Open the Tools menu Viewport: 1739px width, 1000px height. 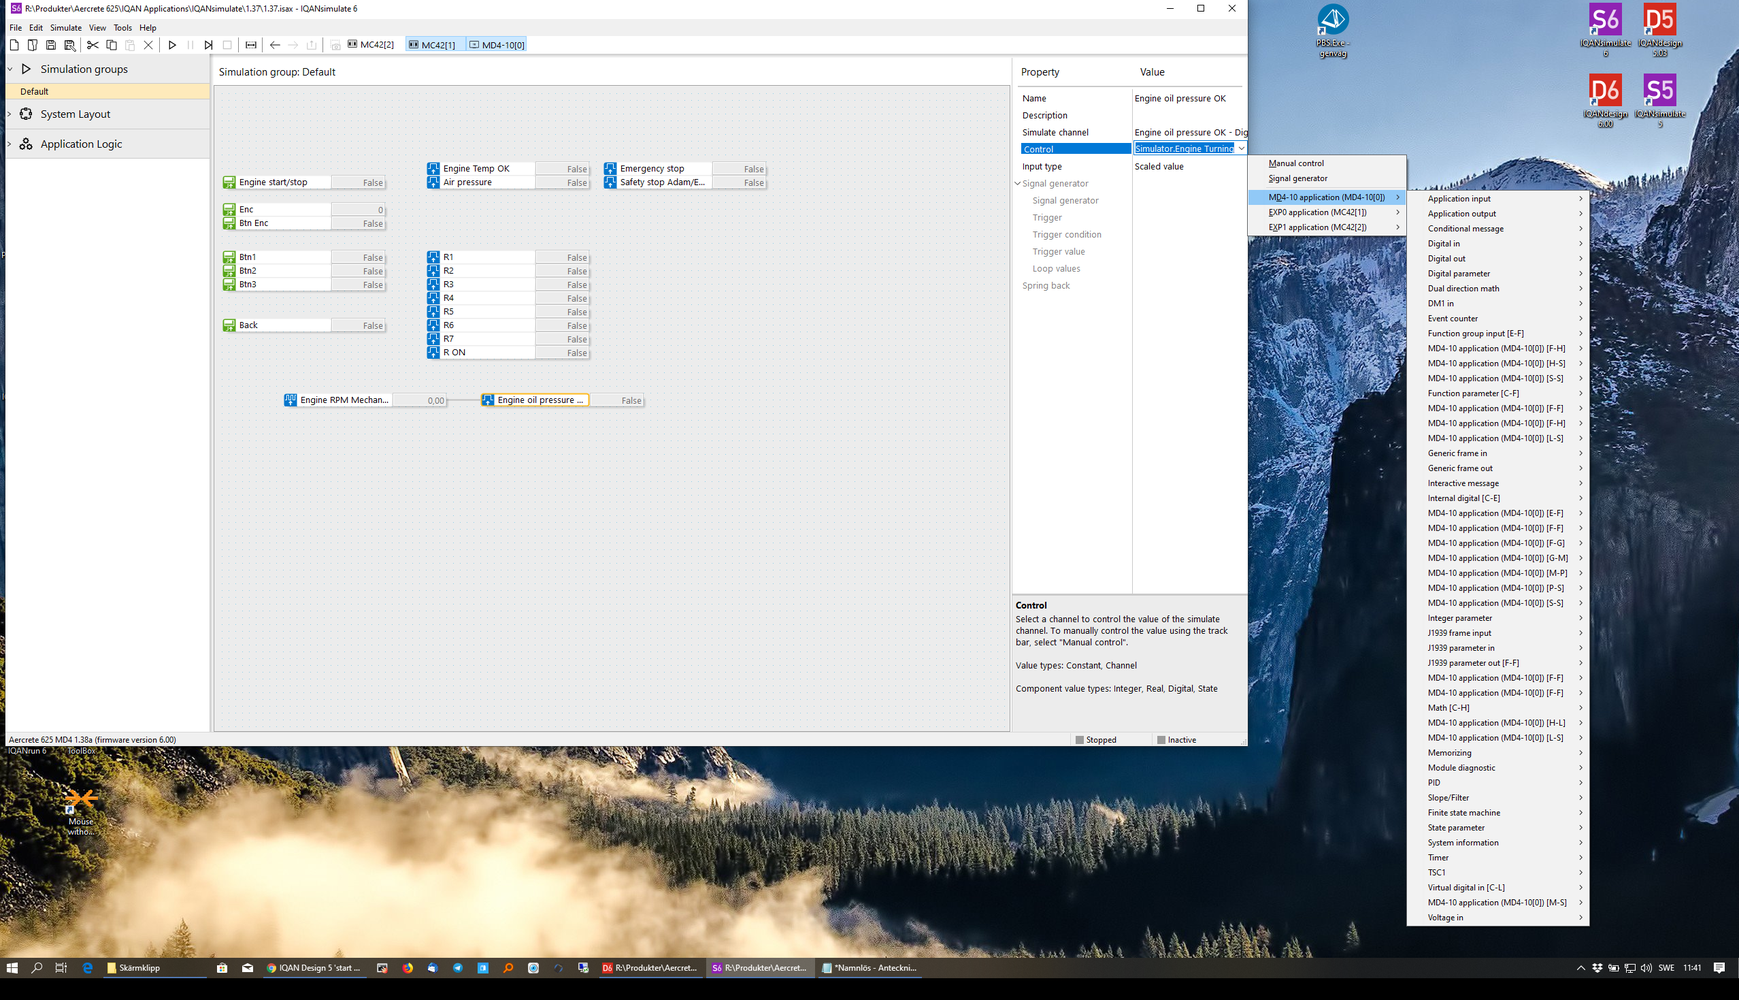[122, 28]
